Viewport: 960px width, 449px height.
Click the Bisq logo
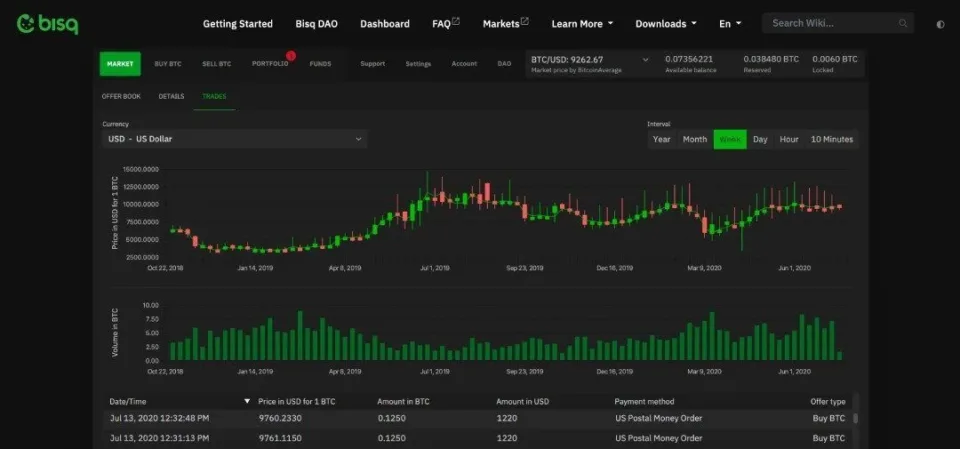pyautogui.click(x=48, y=23)
